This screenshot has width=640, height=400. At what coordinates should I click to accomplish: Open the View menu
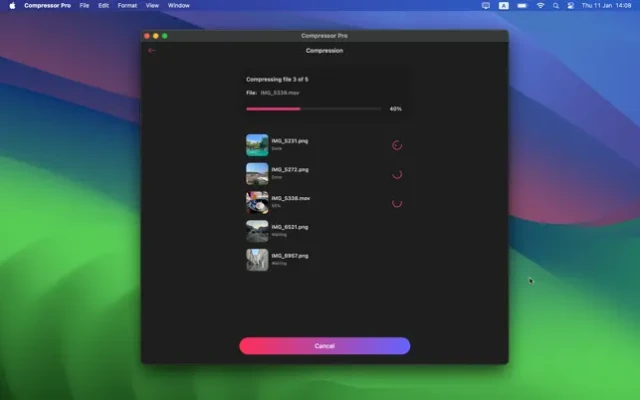point(152,5)
